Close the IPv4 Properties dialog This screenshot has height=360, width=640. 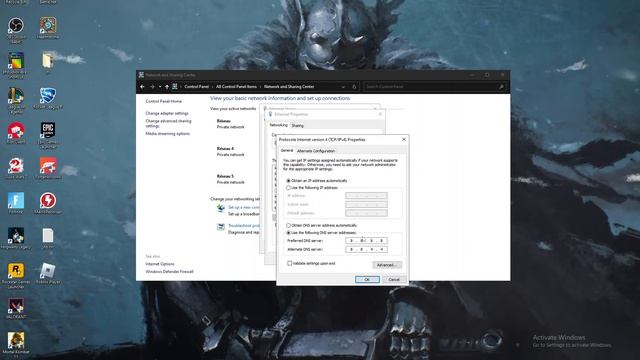404,140
